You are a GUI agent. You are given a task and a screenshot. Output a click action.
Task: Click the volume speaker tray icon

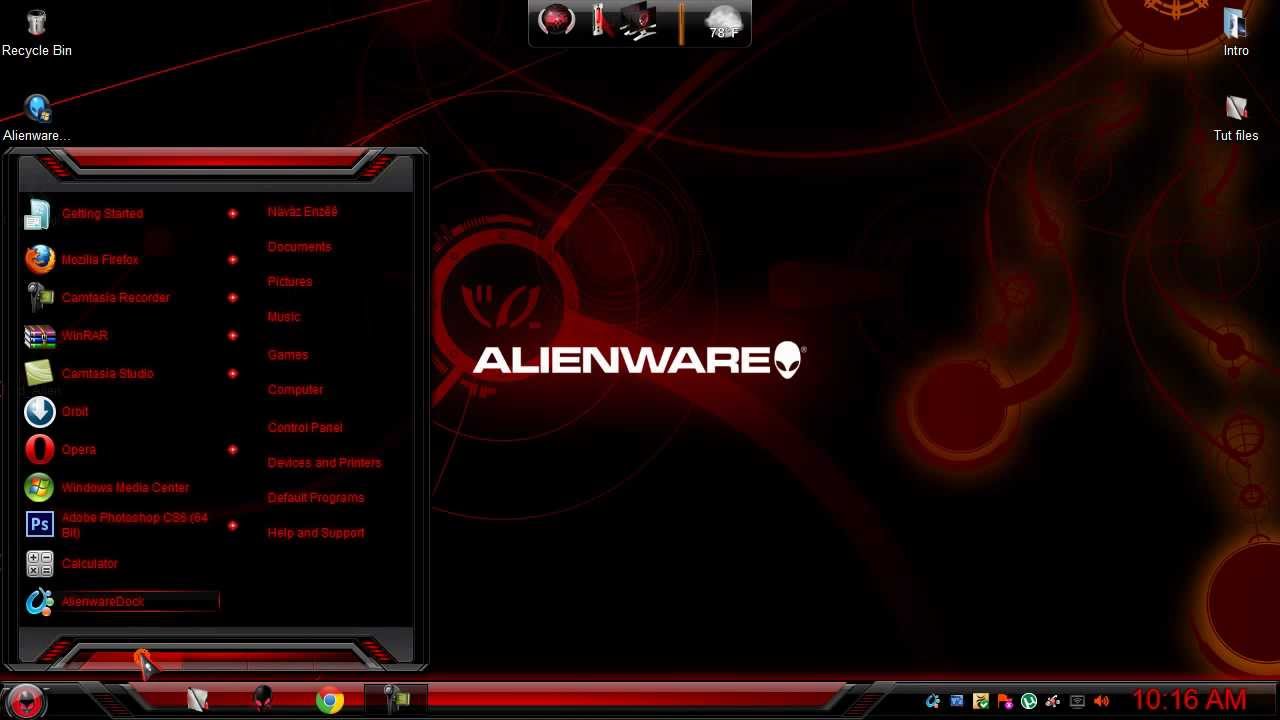click(1101, 702)
